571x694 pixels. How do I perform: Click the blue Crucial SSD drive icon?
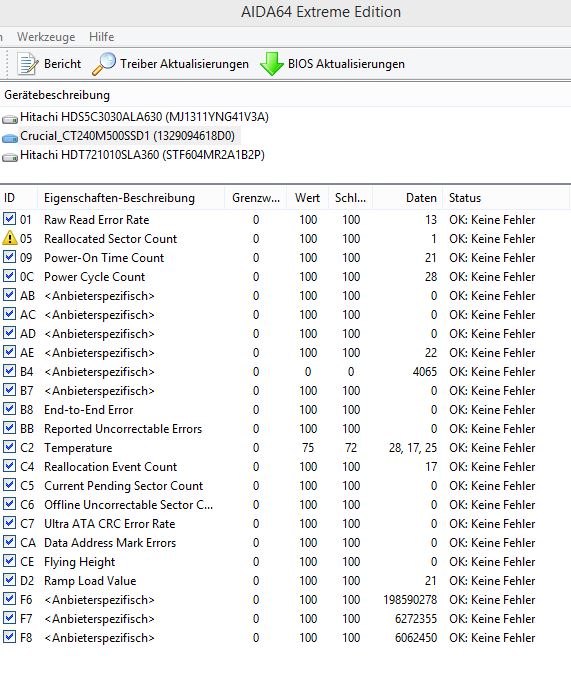[x=10, y=138]
